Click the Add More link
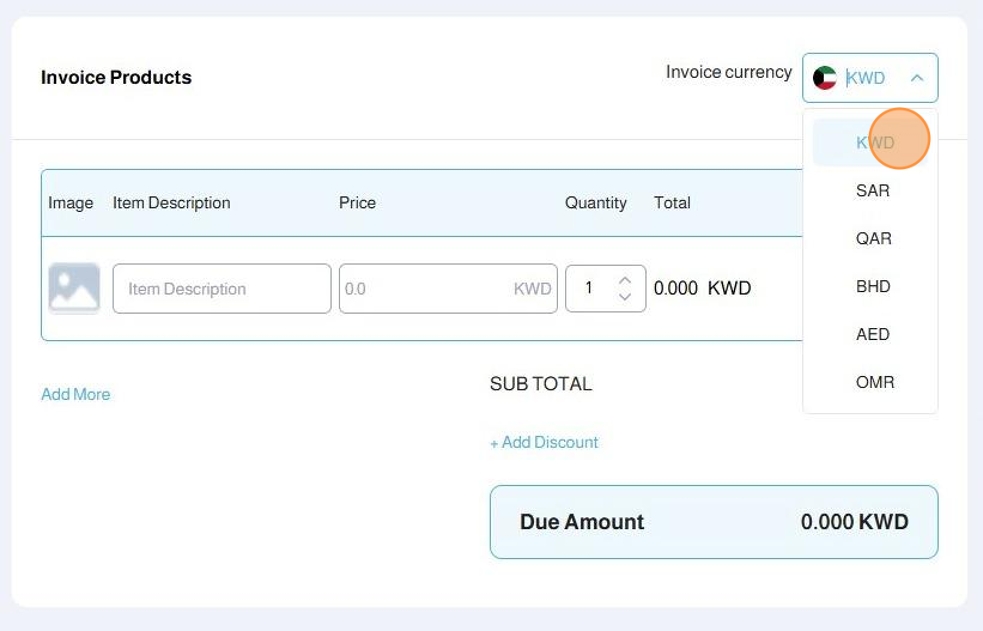Image resolution: width=983 pixels, height=631 pixels. point(75,395)
